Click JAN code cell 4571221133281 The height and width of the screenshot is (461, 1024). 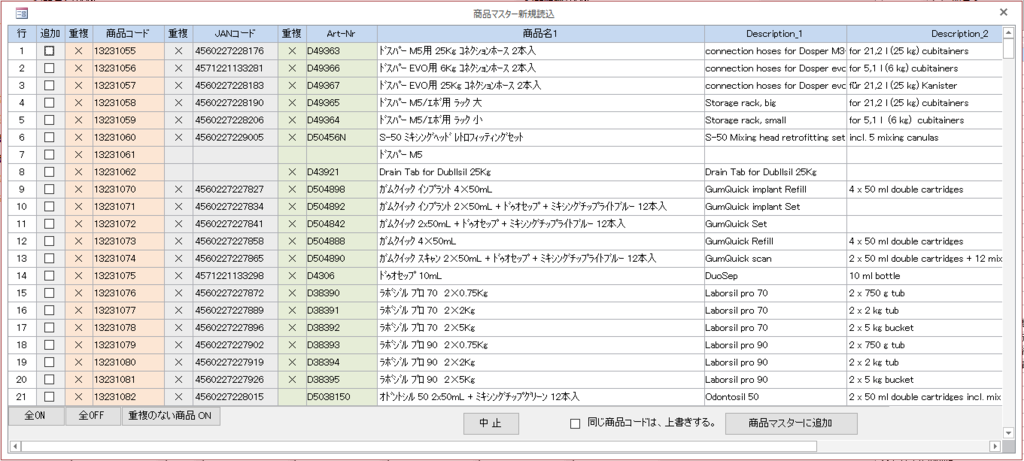tap(235, 68)
